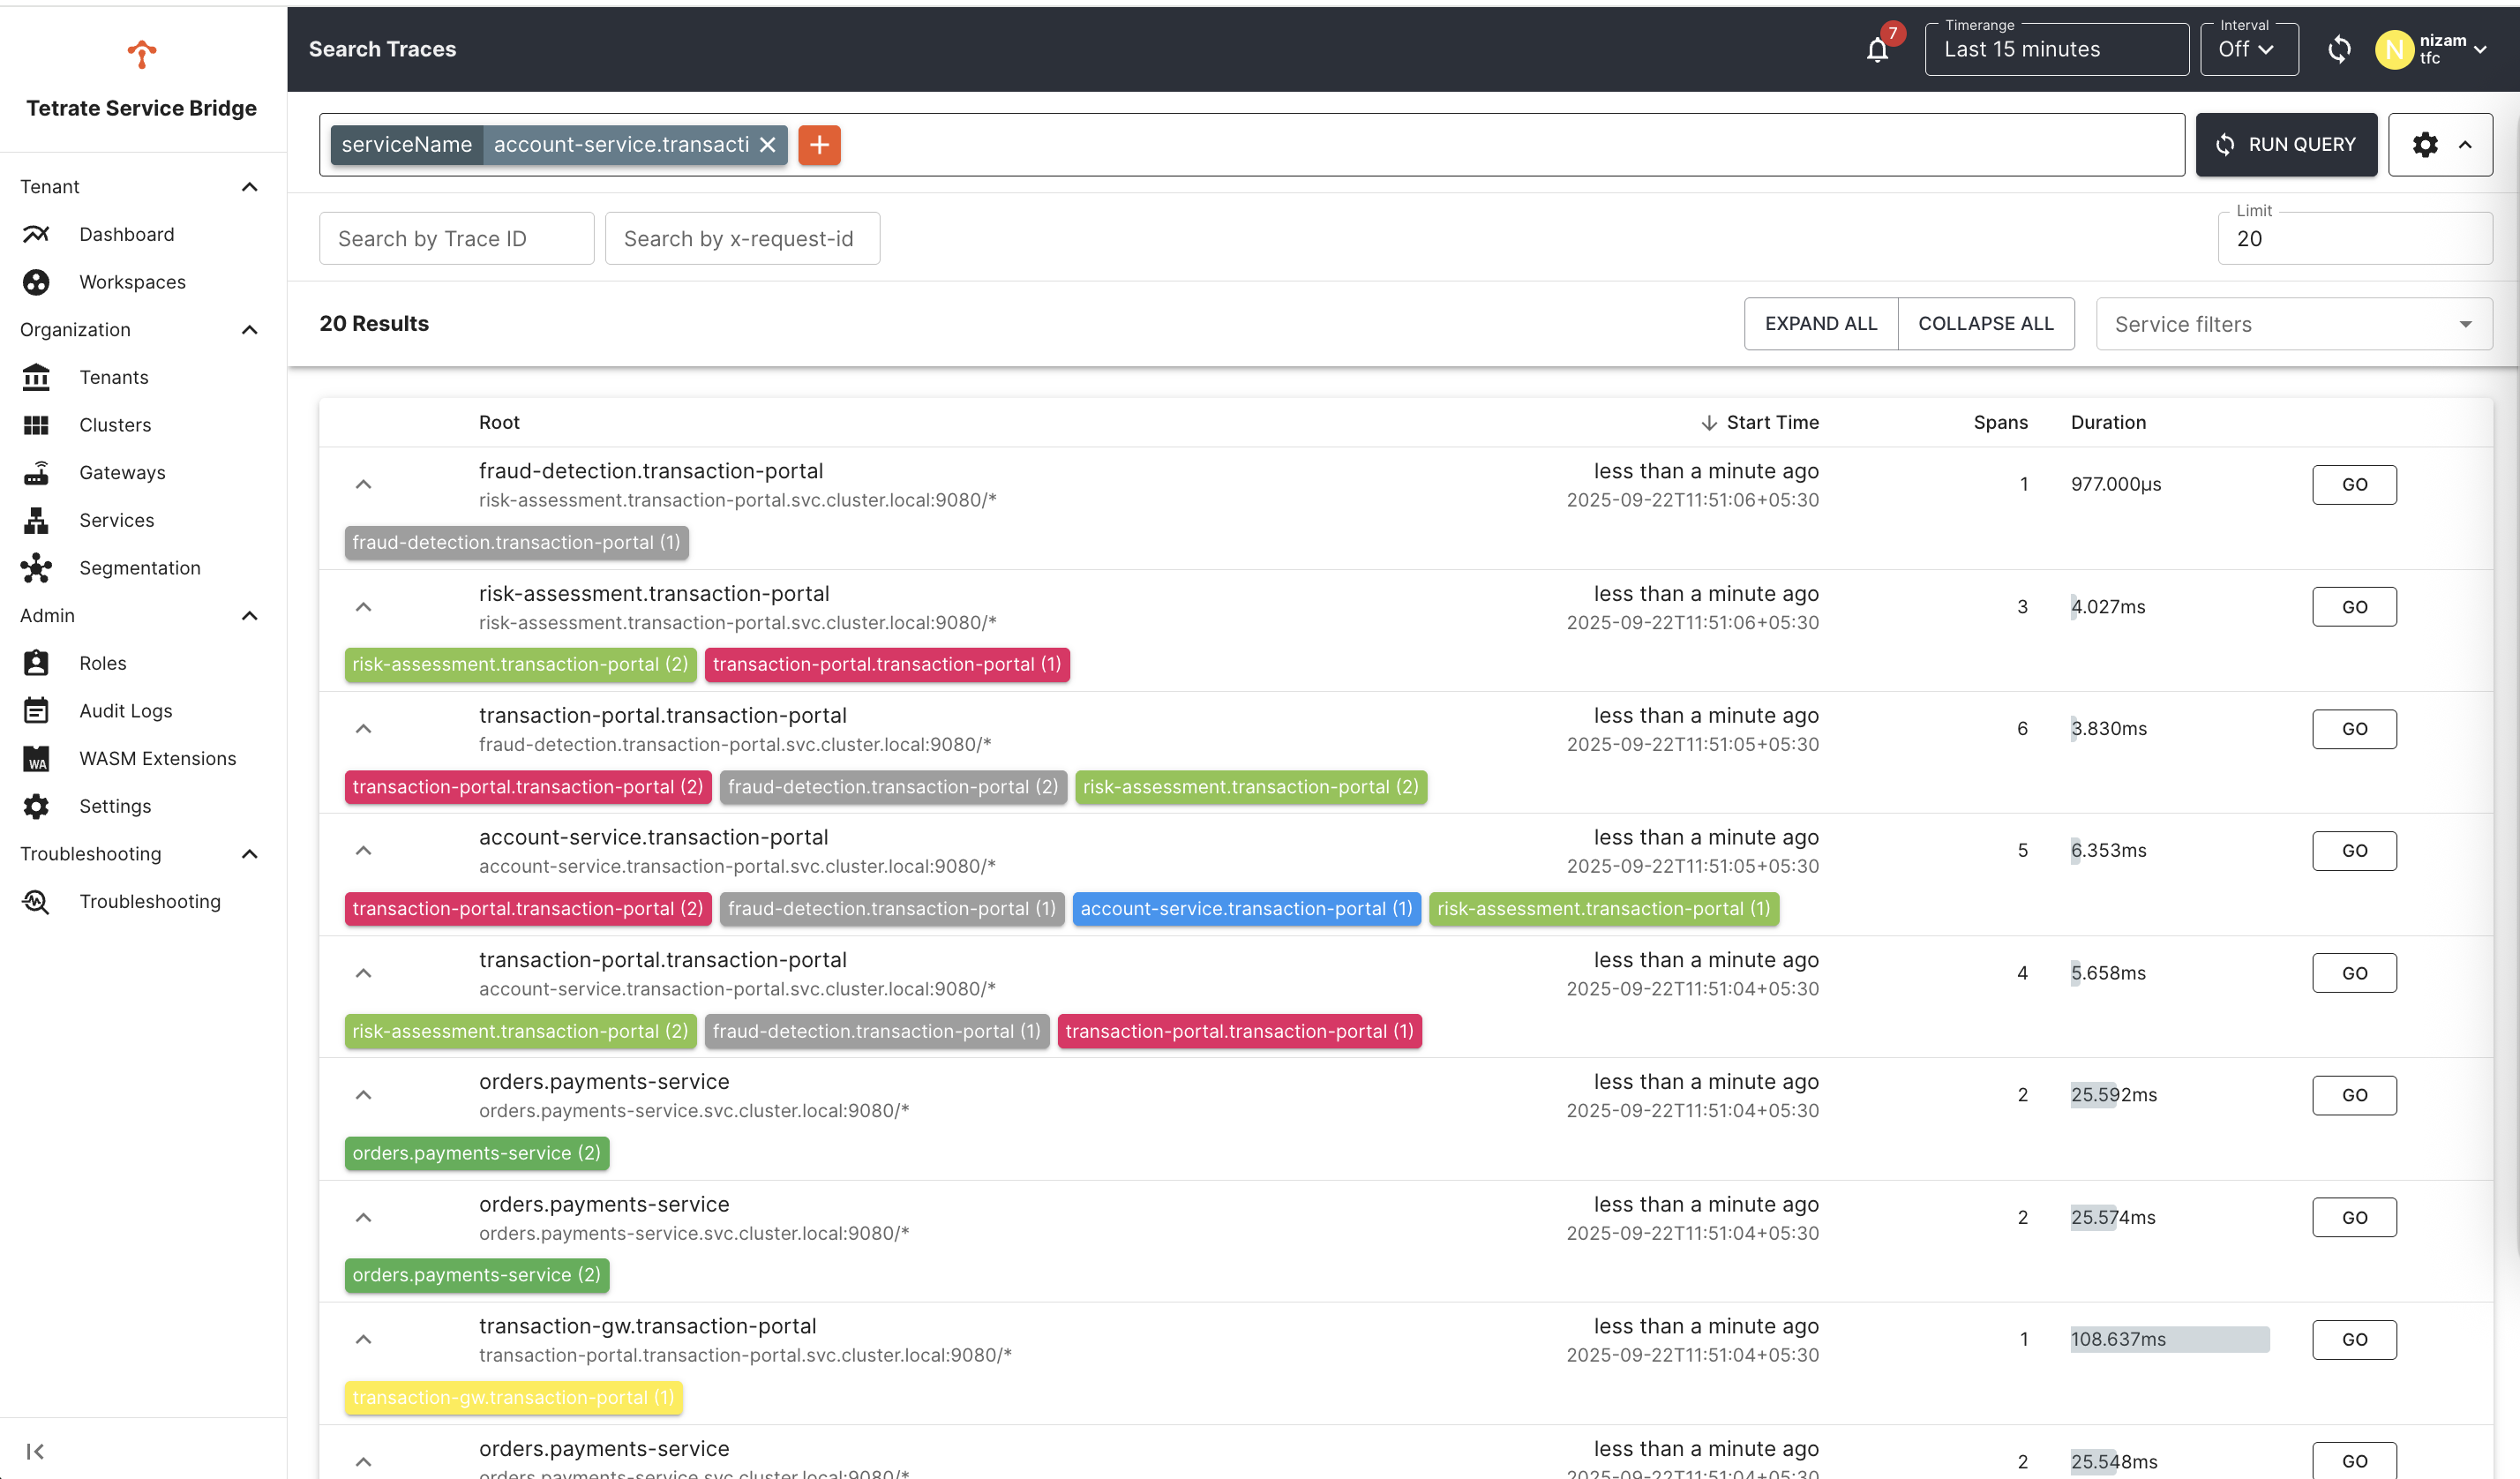Viewport: 2520px width, 1479px height.
Task: Open Segmentation from the sidebar
Action: pyautogui.click(x=139, y=568)
